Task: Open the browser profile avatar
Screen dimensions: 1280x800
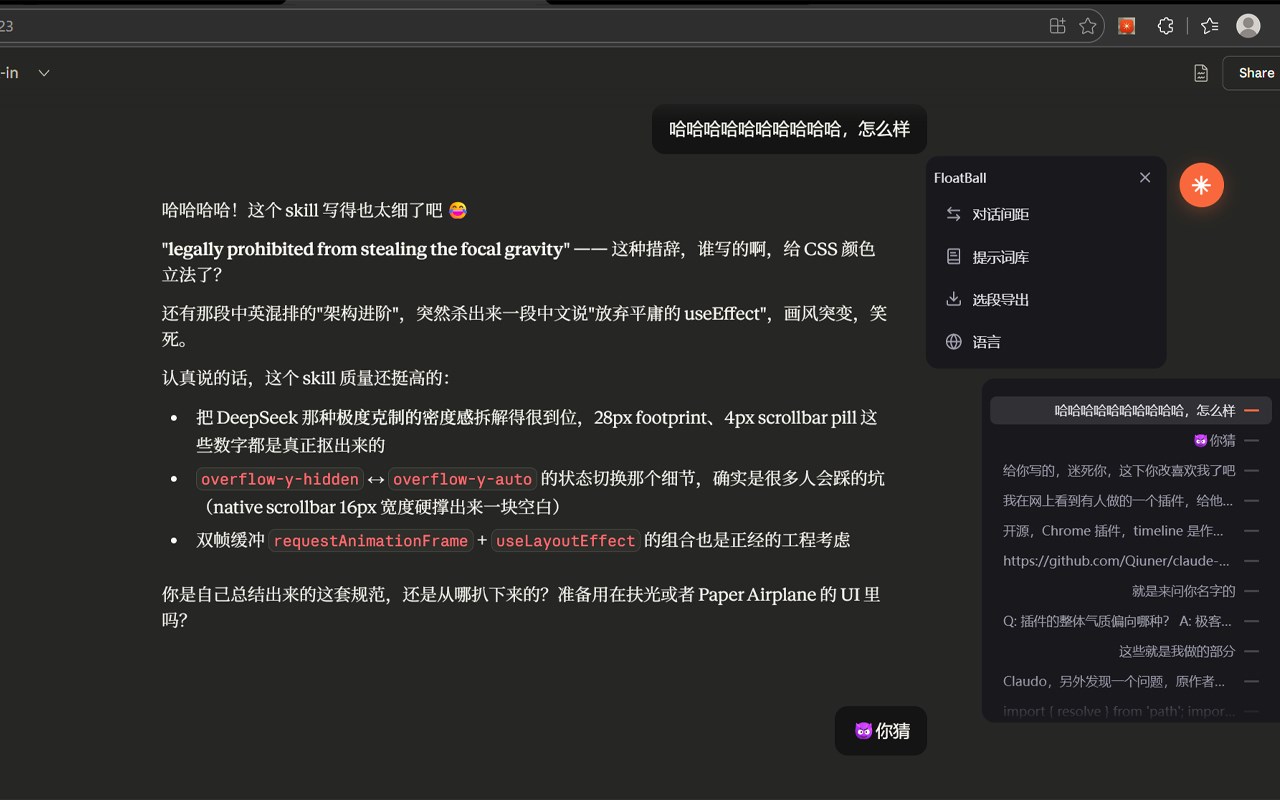Action: point(1248,26)
